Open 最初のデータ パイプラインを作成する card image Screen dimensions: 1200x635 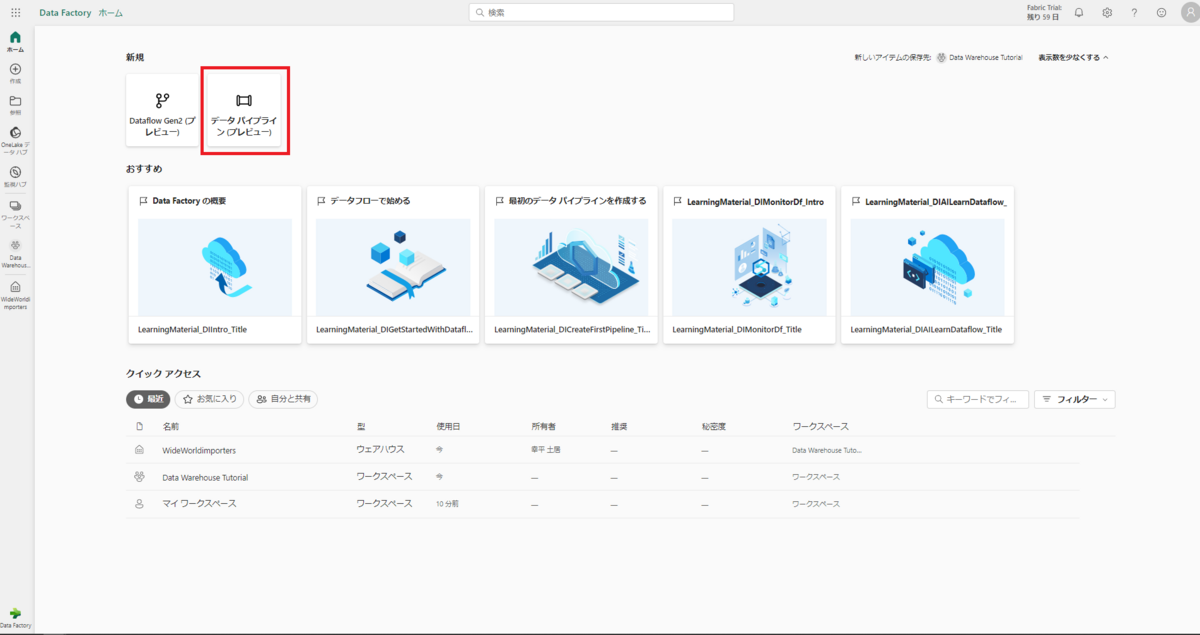point(571,267)
